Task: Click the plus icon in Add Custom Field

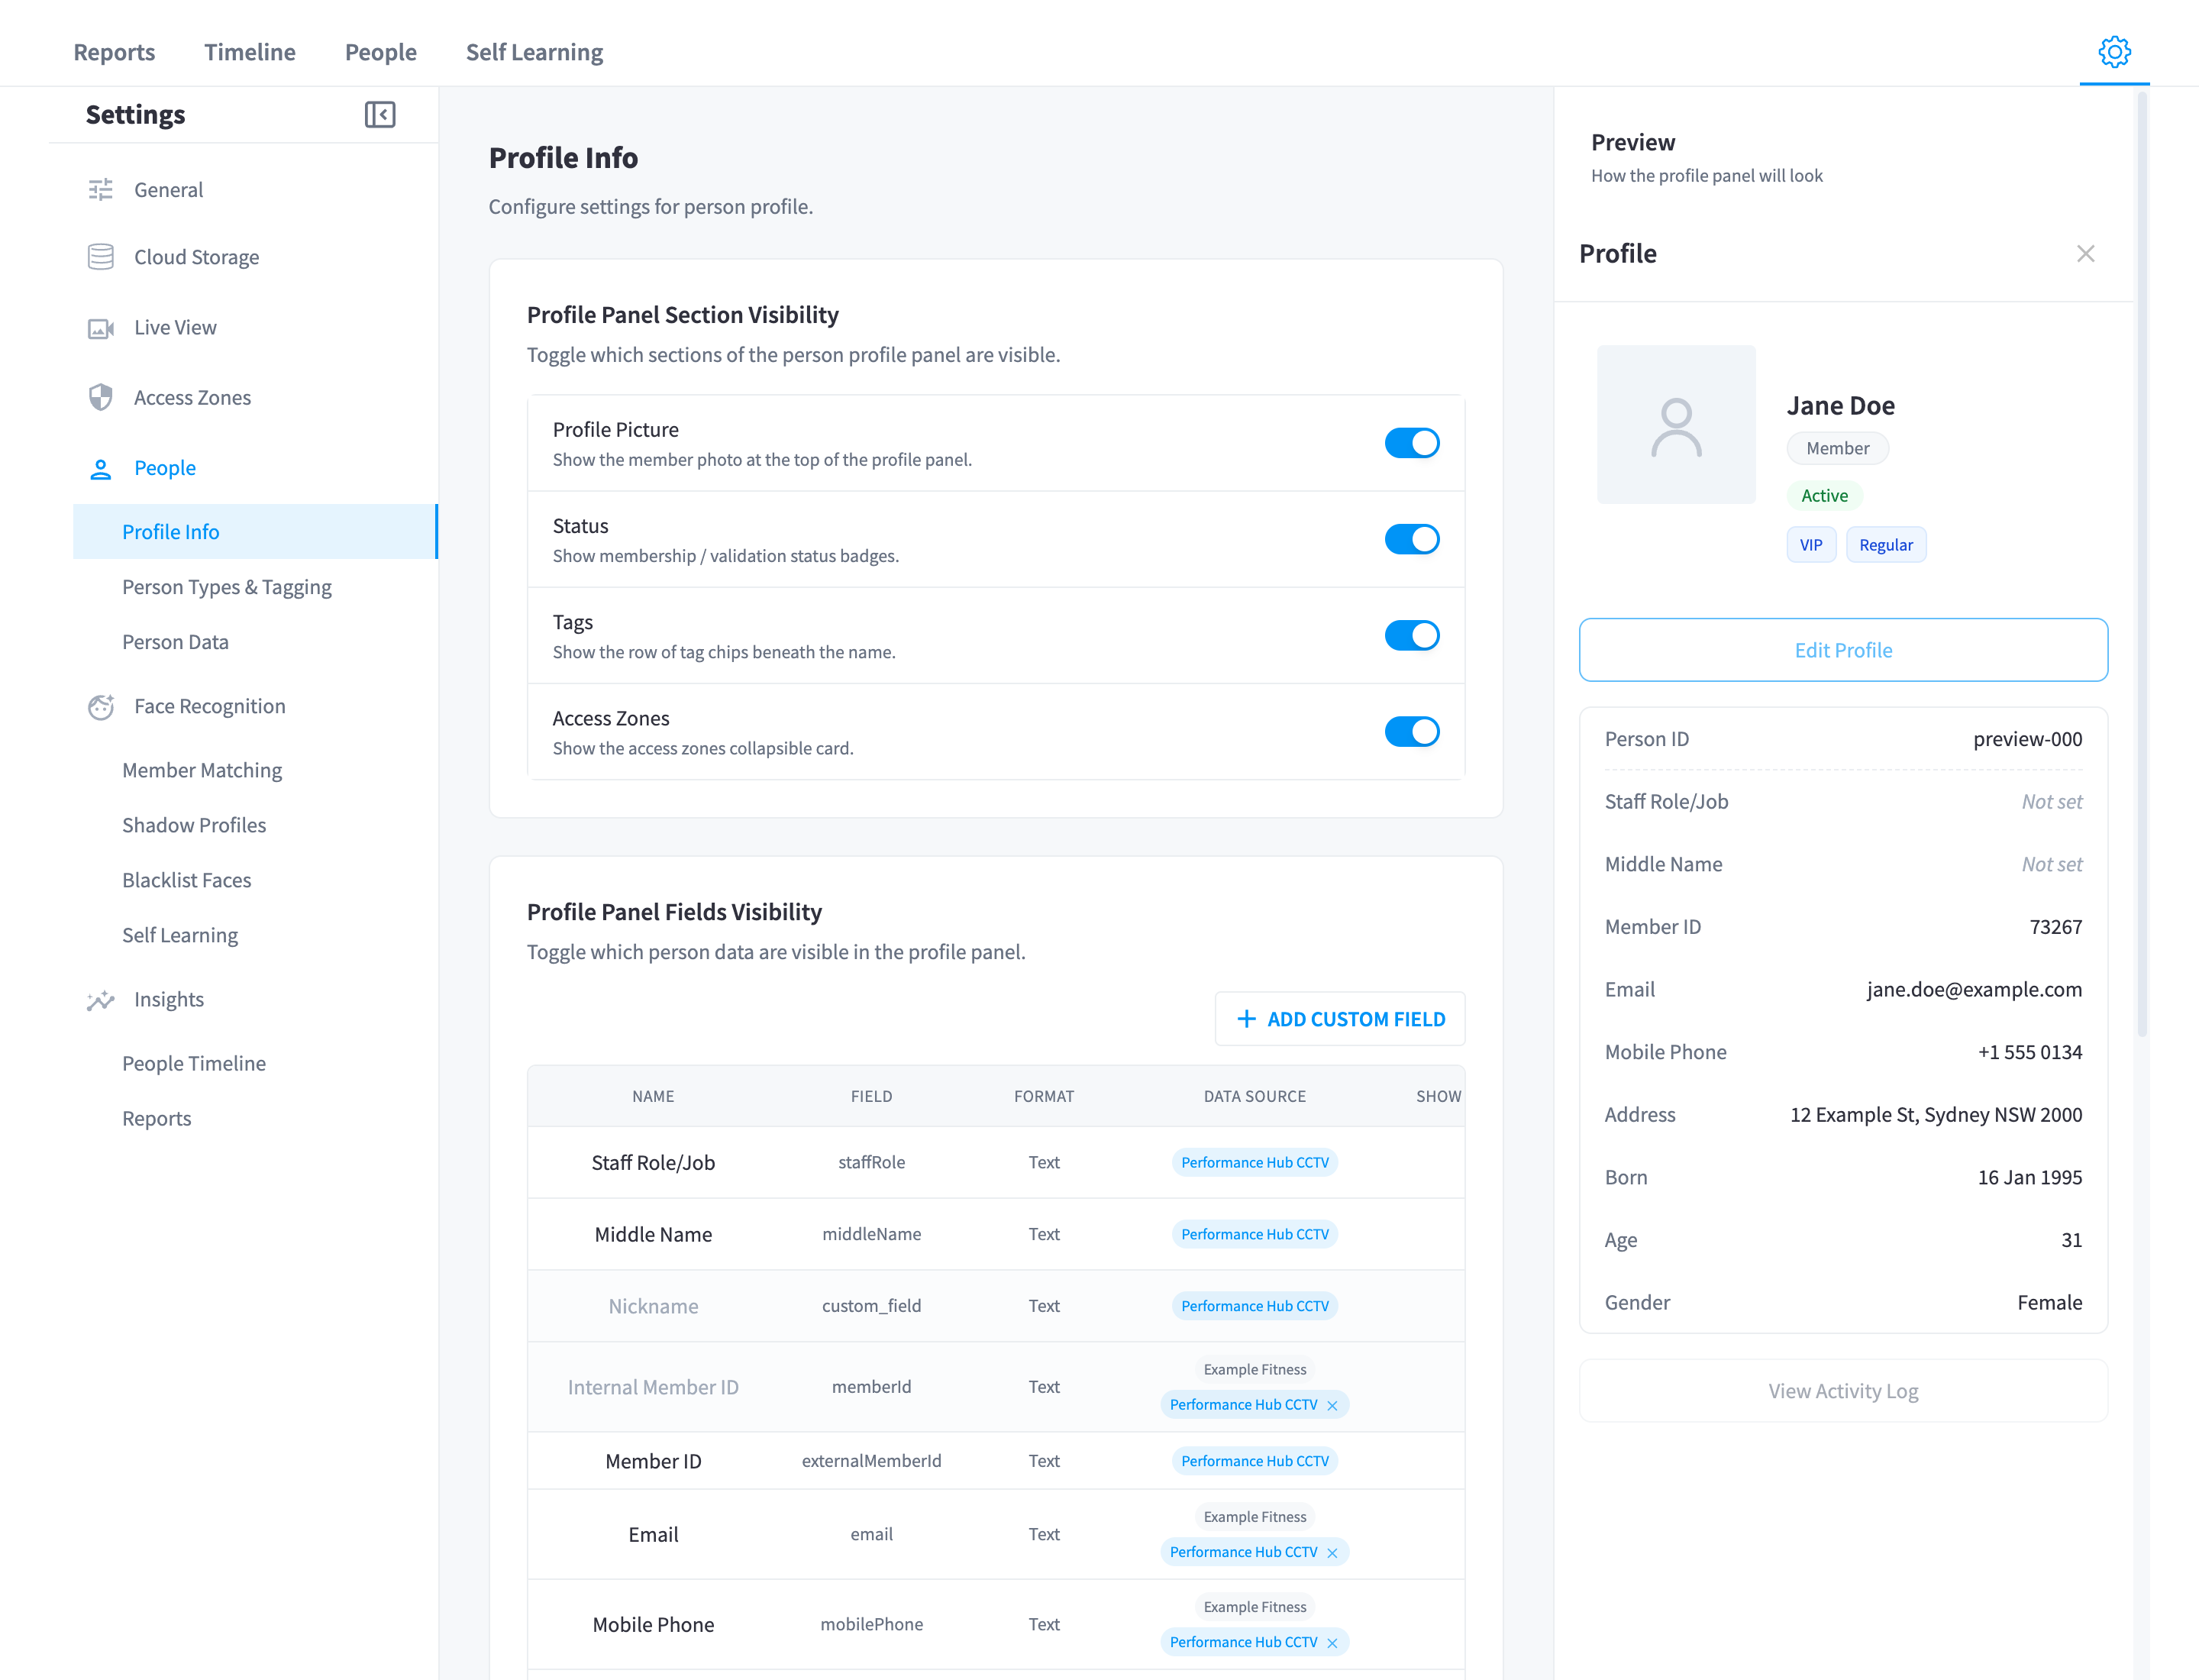Action: click(x=1246, y=1019)
